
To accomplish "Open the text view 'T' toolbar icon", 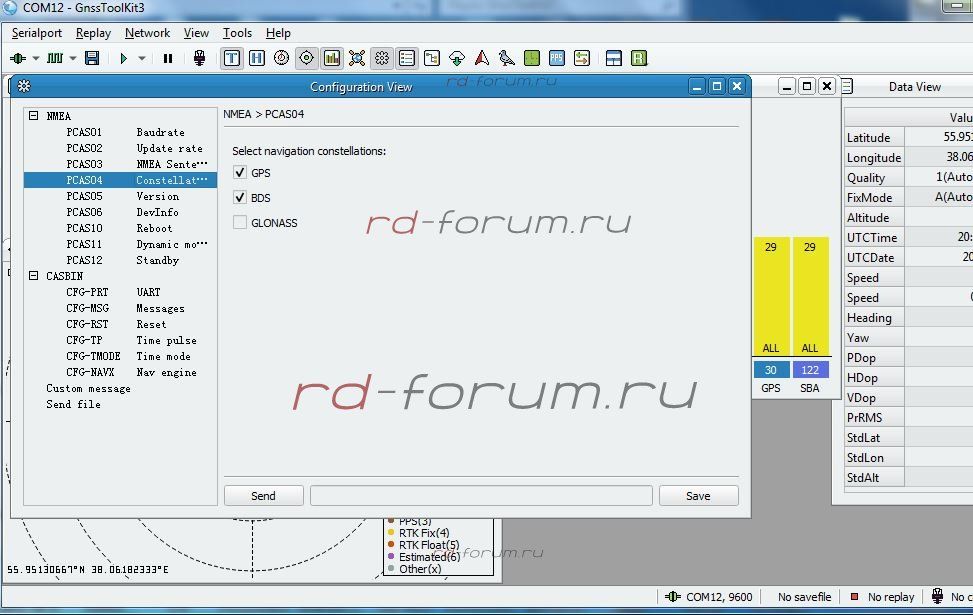I will [x=232, y=59].
